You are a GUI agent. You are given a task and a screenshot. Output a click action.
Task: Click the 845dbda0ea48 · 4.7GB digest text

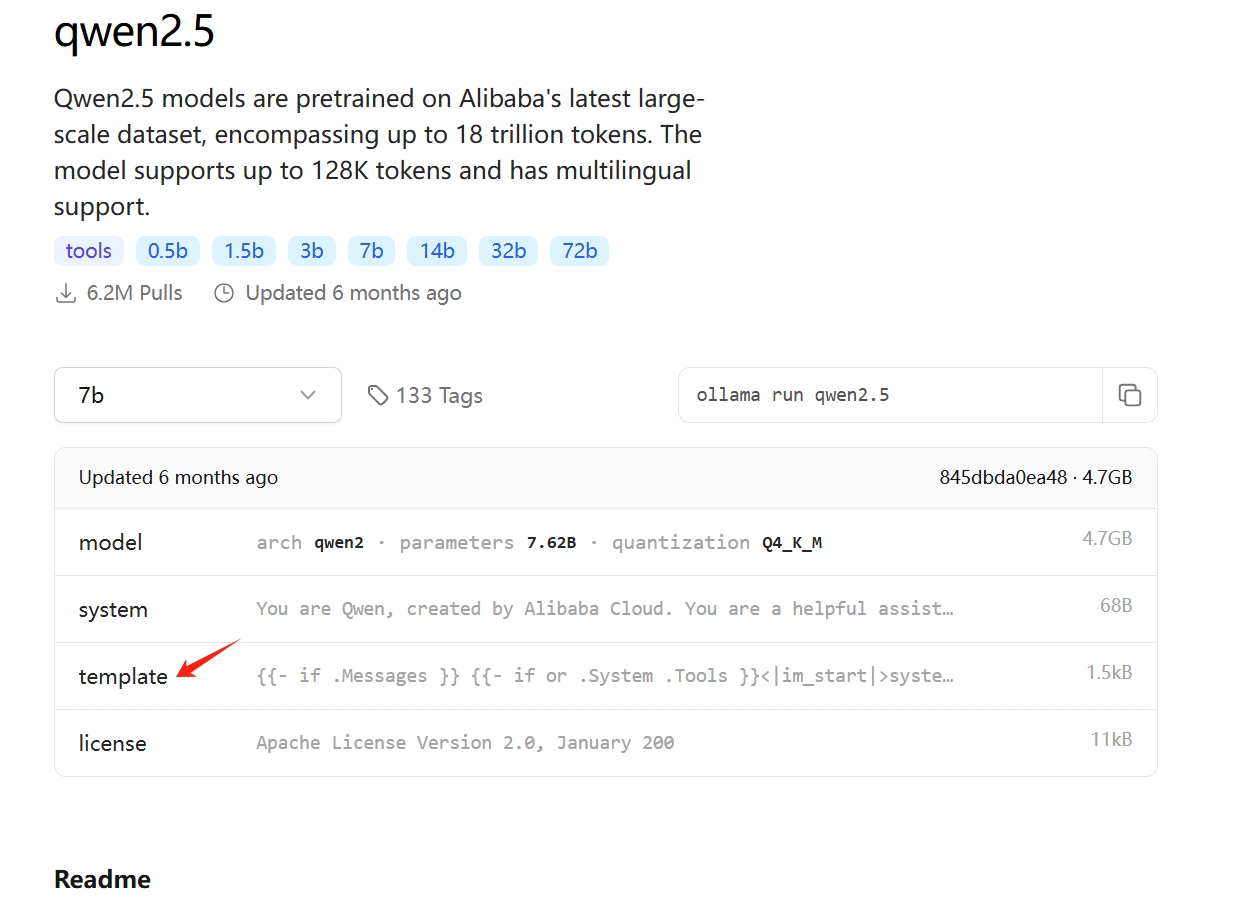coord(1035,477)
